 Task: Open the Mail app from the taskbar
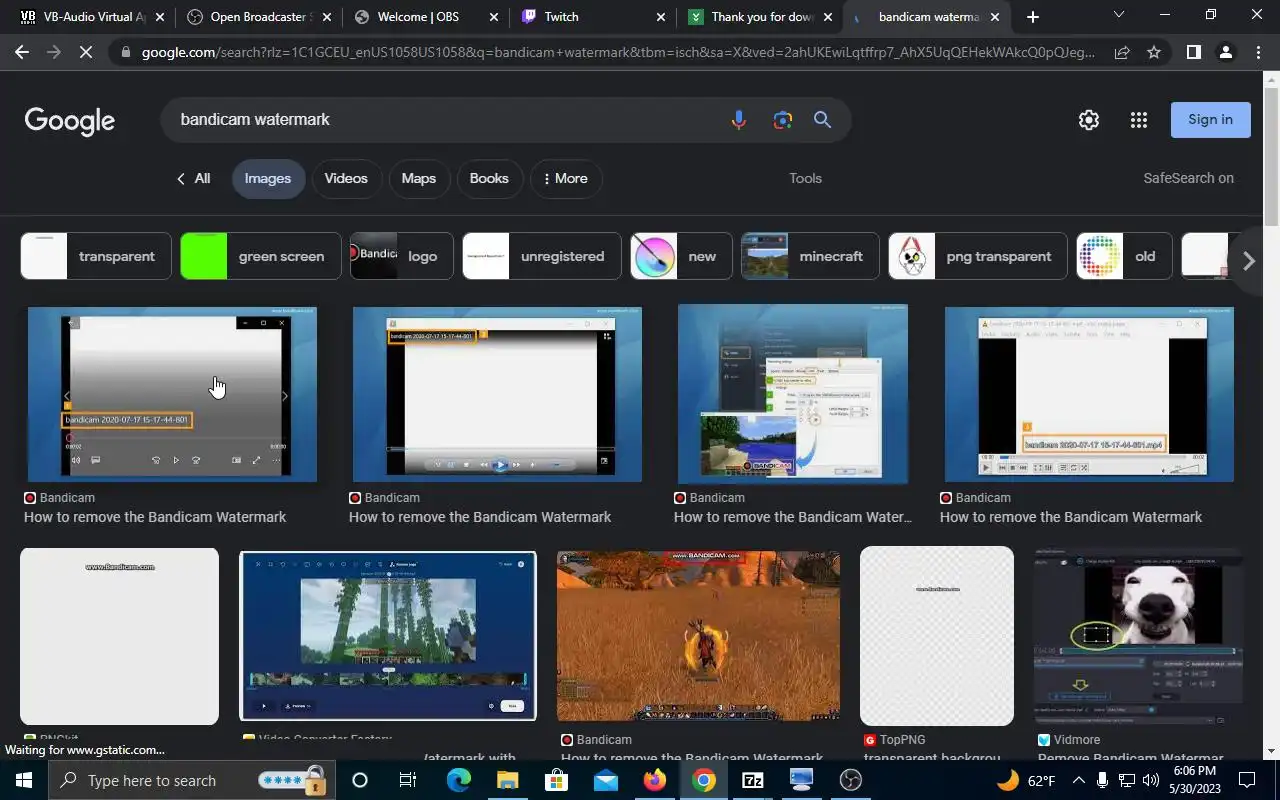(606, 780)
